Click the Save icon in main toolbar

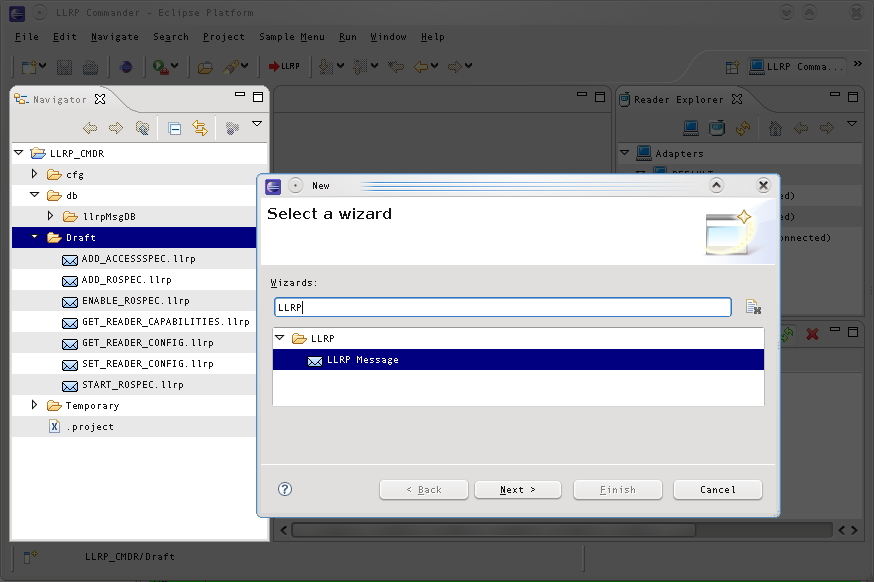(x=64, y=67)
